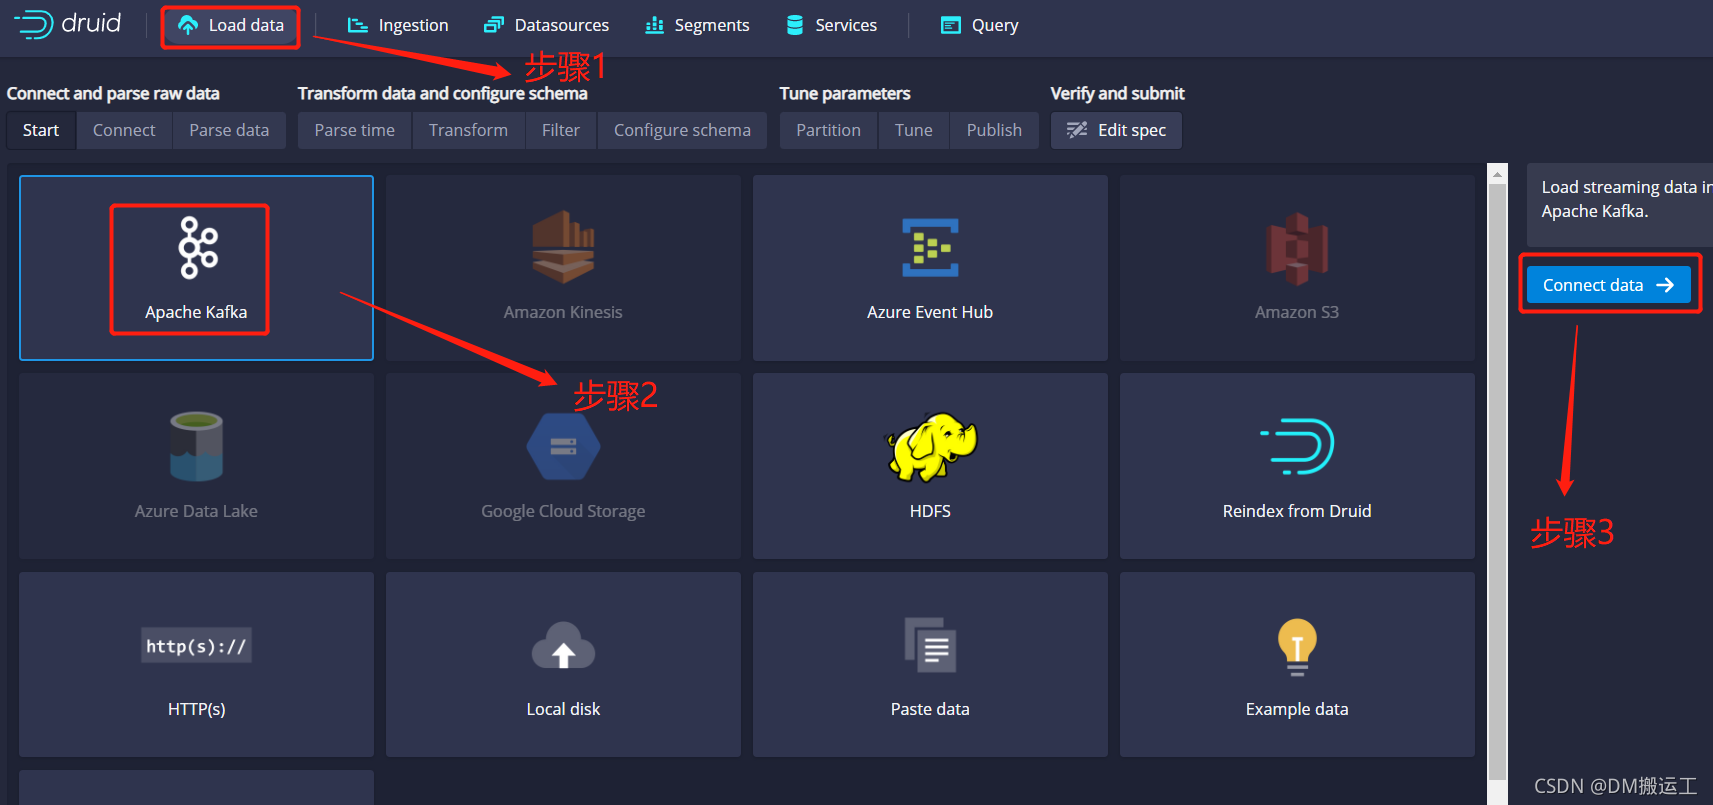
Task: Choose the Reindex from Druid icon
Action: [1297, 446]
